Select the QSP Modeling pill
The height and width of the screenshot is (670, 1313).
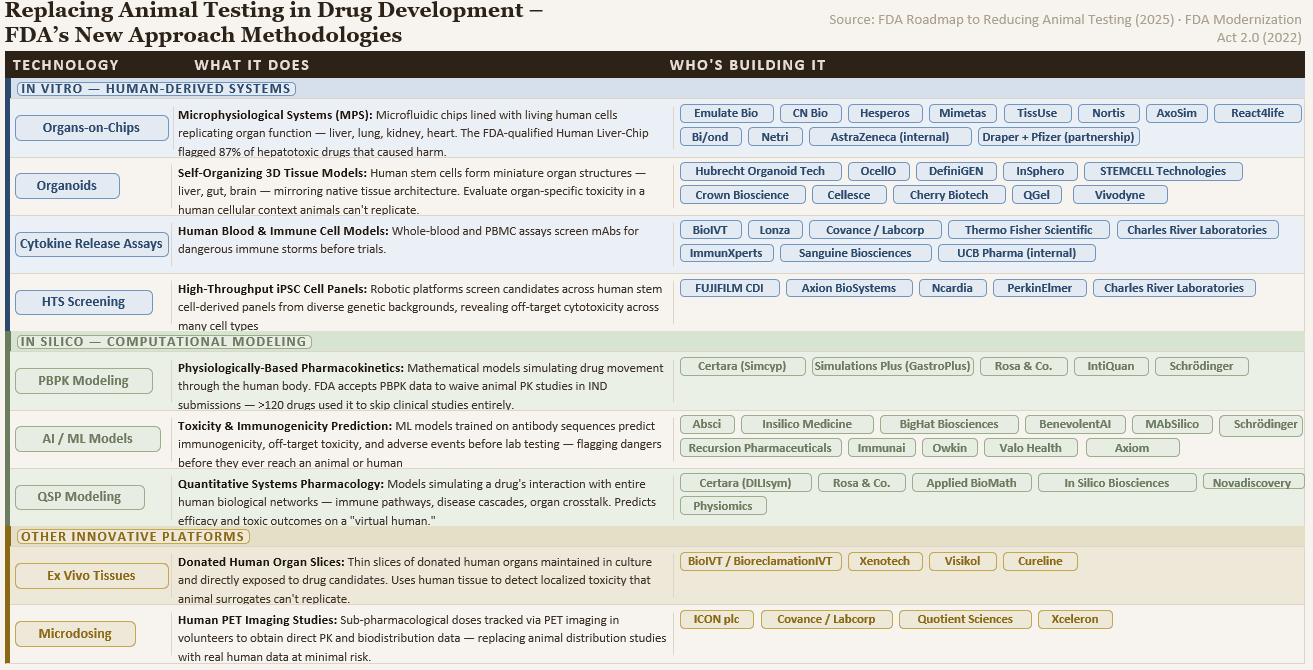[79, 497]
